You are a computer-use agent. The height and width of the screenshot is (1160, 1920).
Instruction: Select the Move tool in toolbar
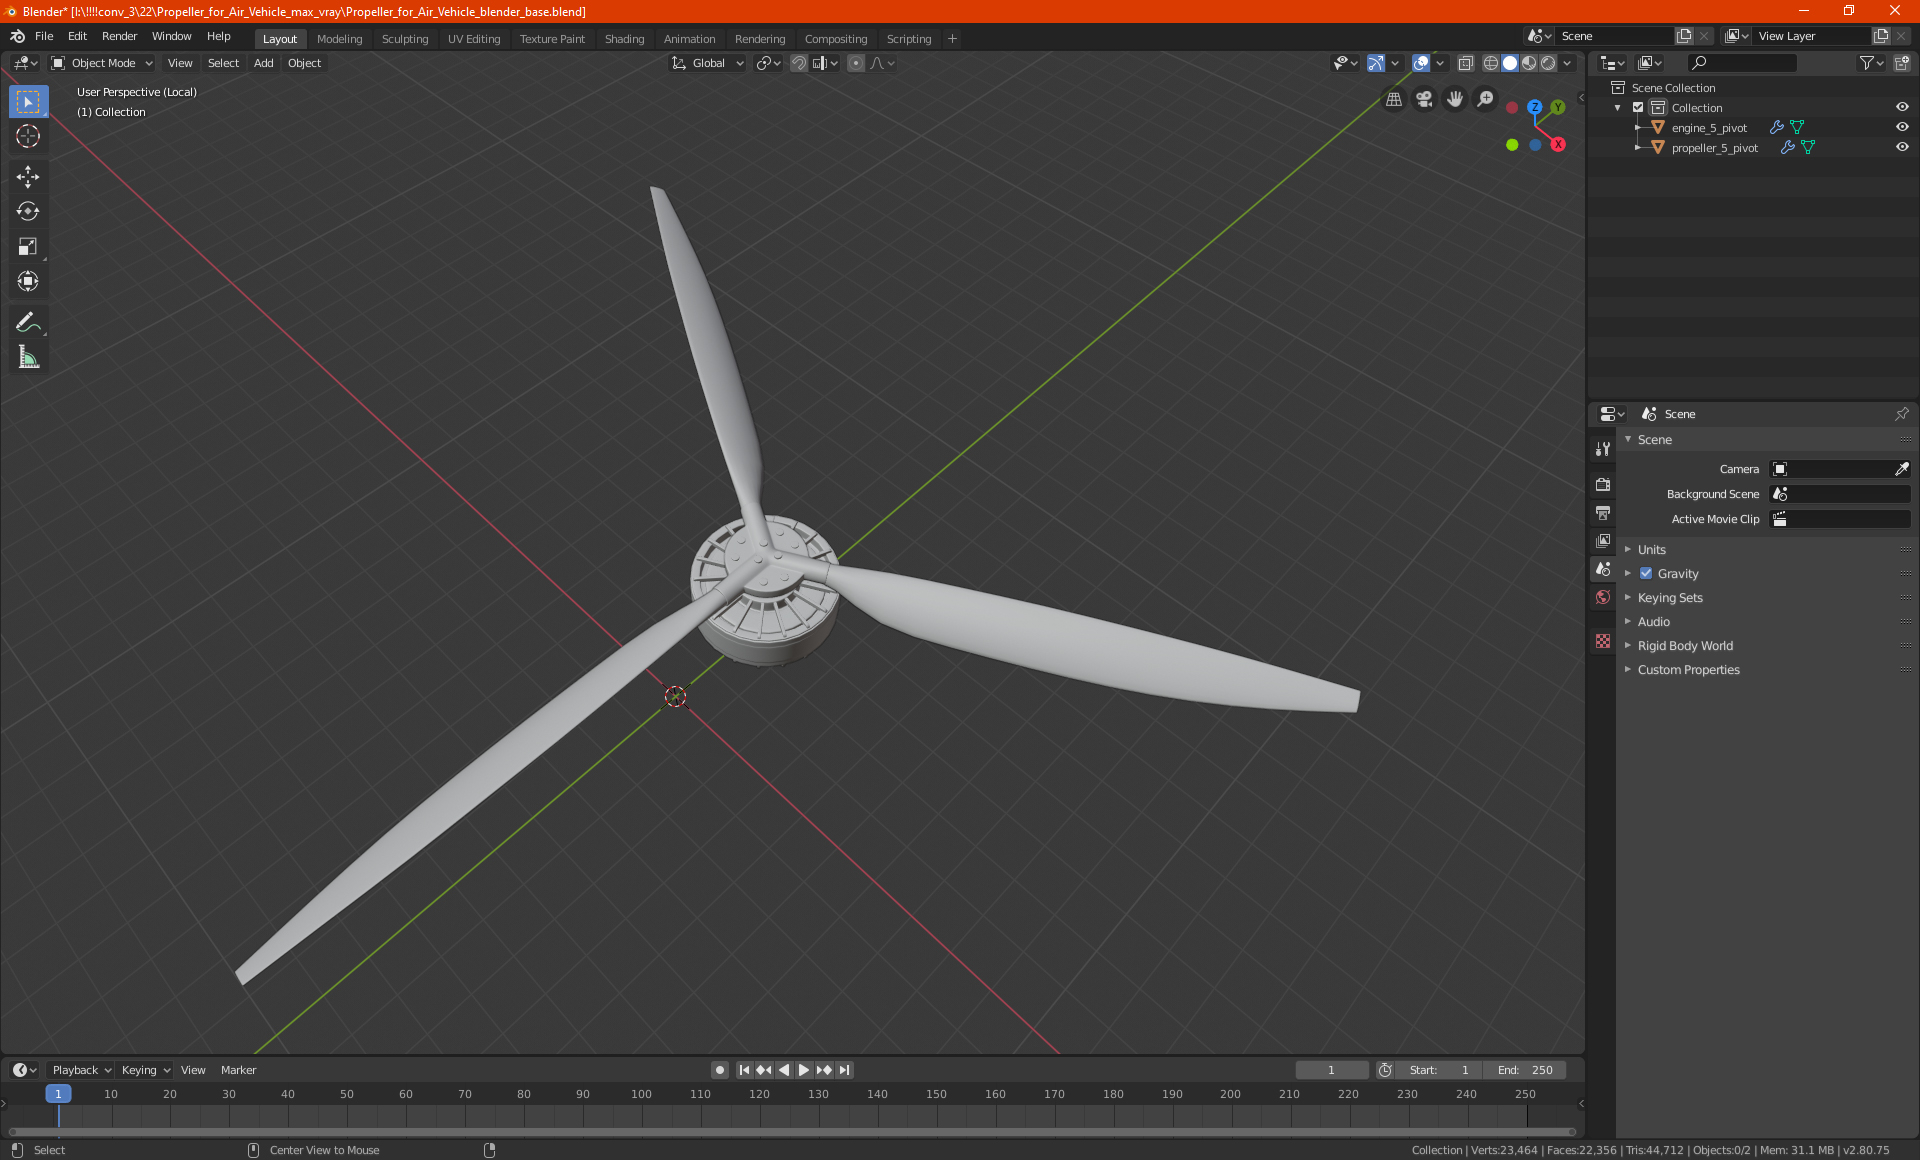[28, 176]
